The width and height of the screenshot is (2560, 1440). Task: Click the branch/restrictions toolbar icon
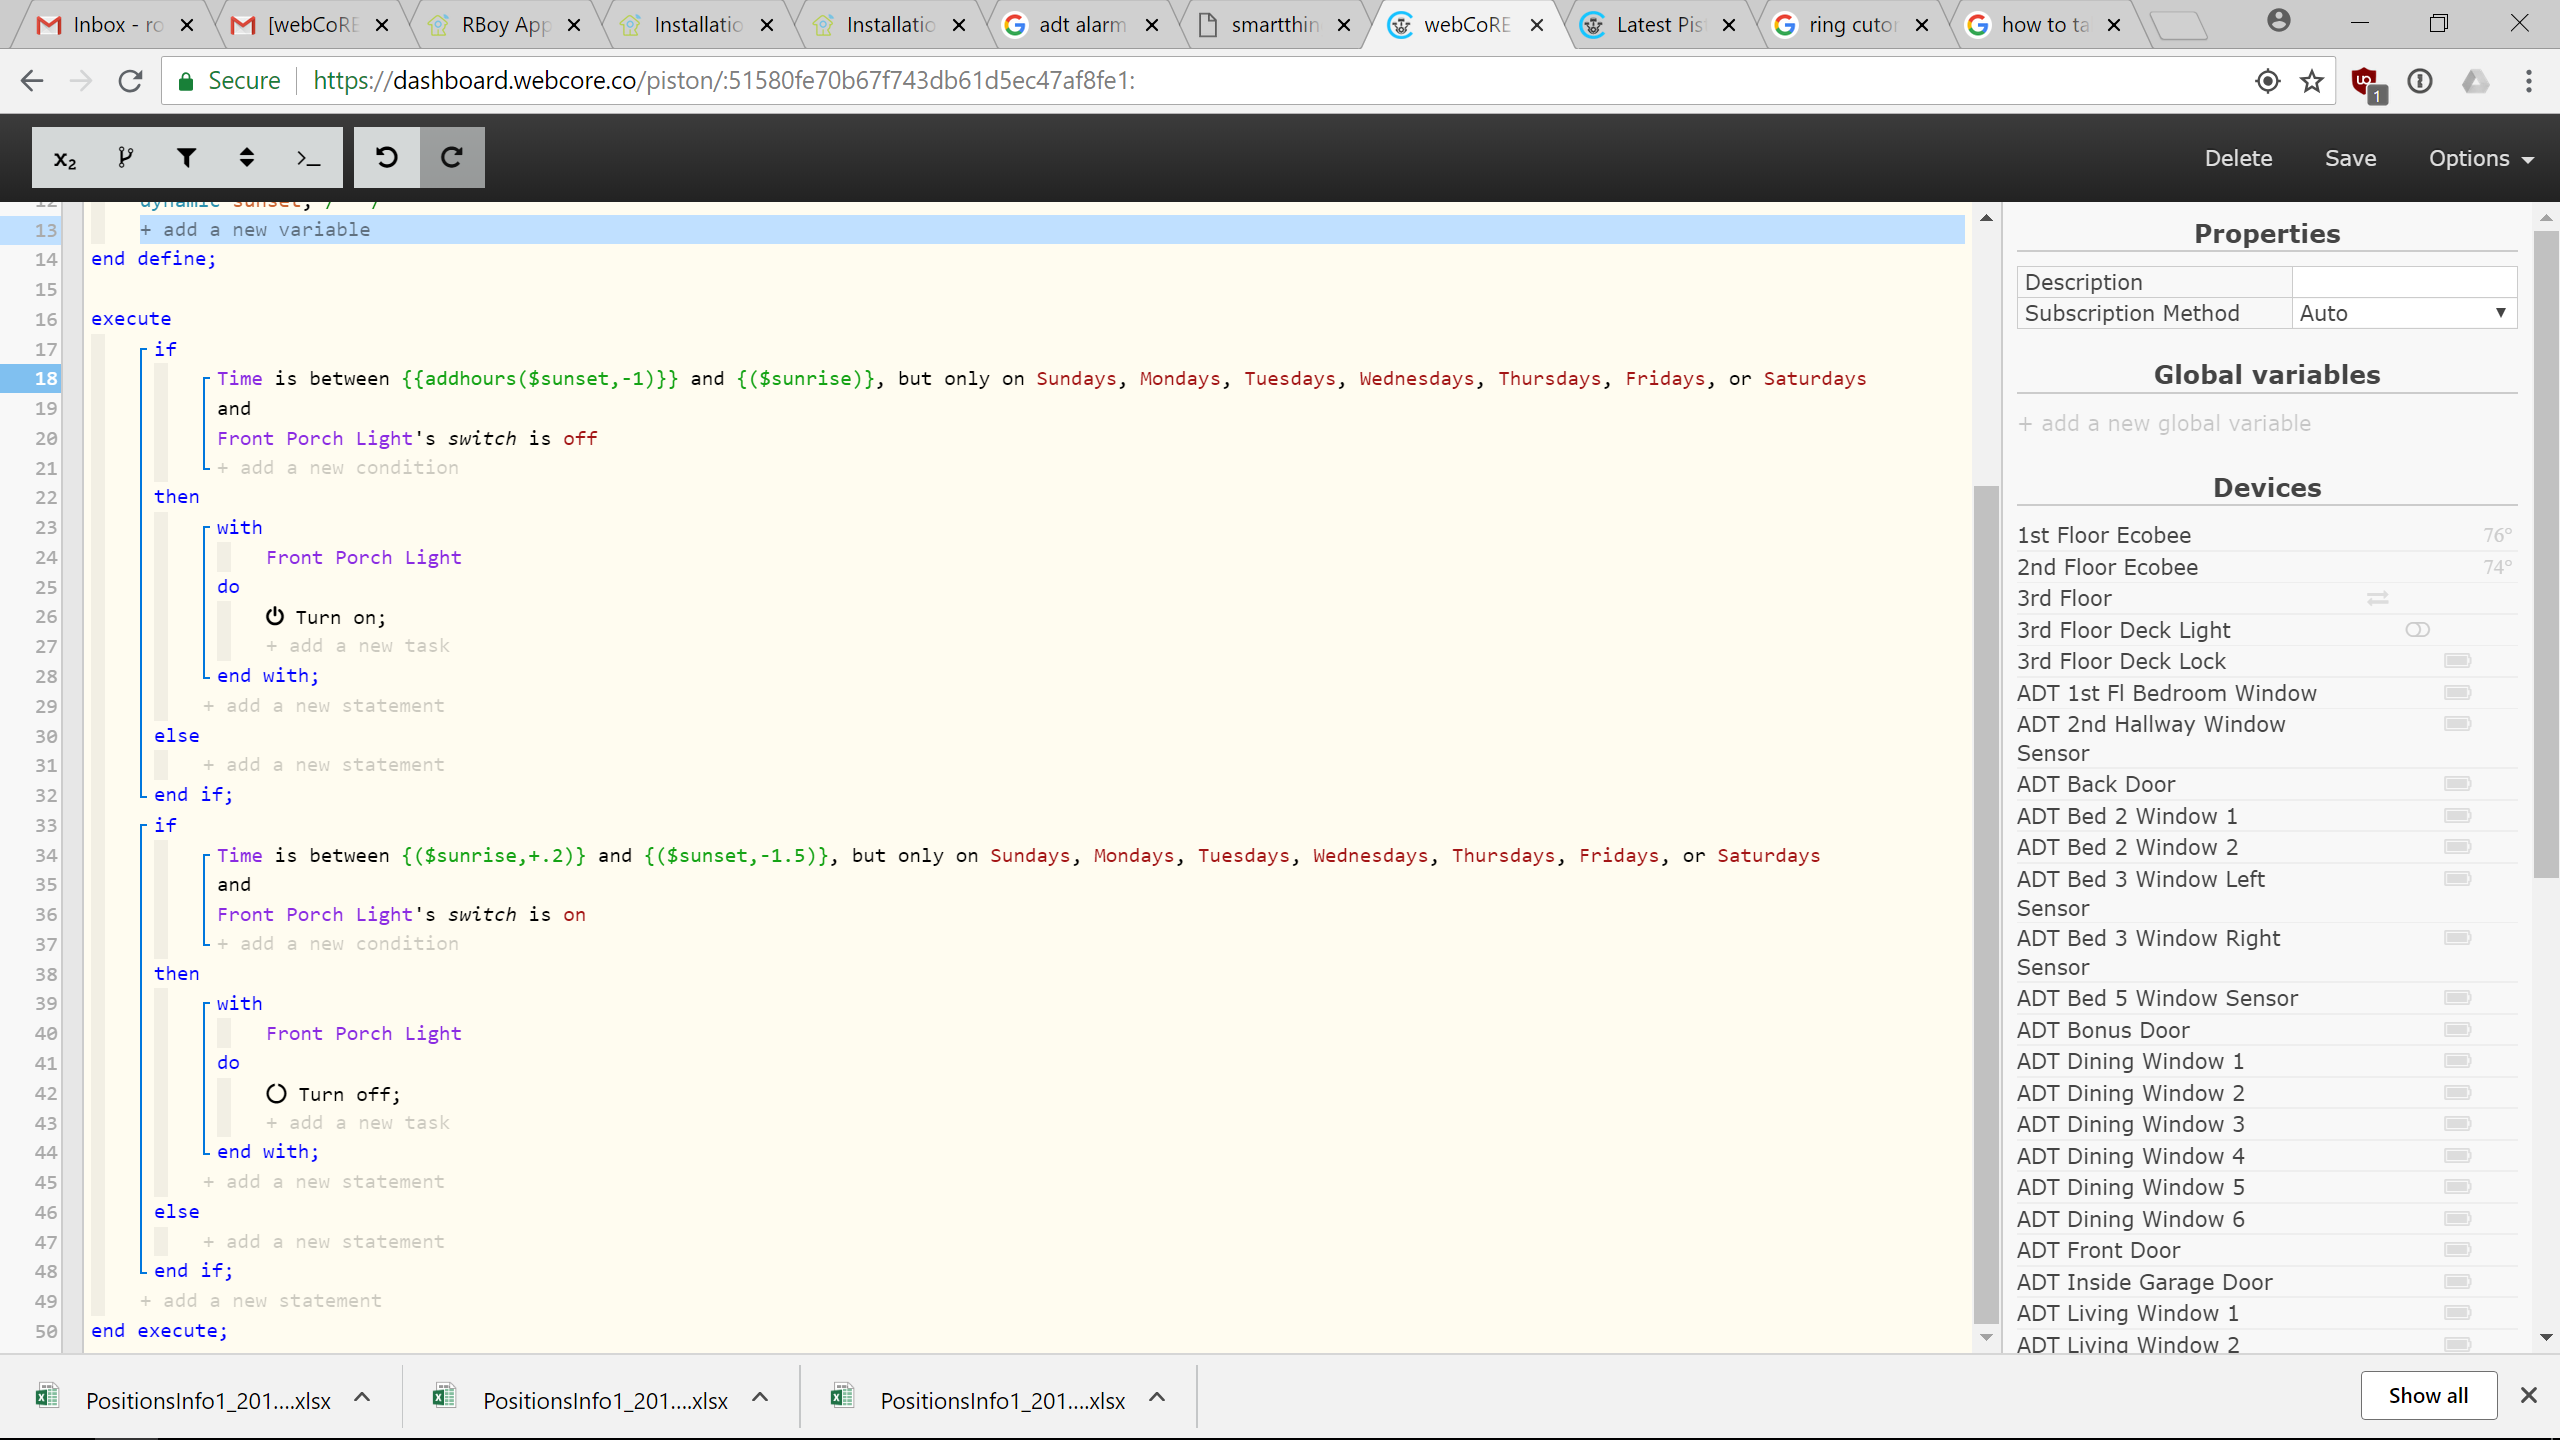tap(125, 158)
